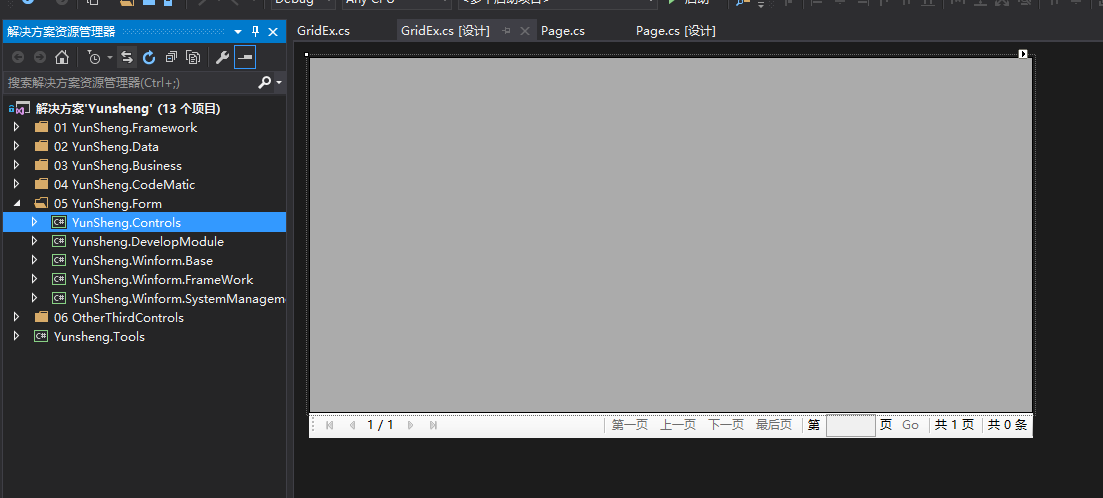Expand the YunSheng.Winform.FrameWork project
This screenshot has height=498, width=1103.
(34, 279)
